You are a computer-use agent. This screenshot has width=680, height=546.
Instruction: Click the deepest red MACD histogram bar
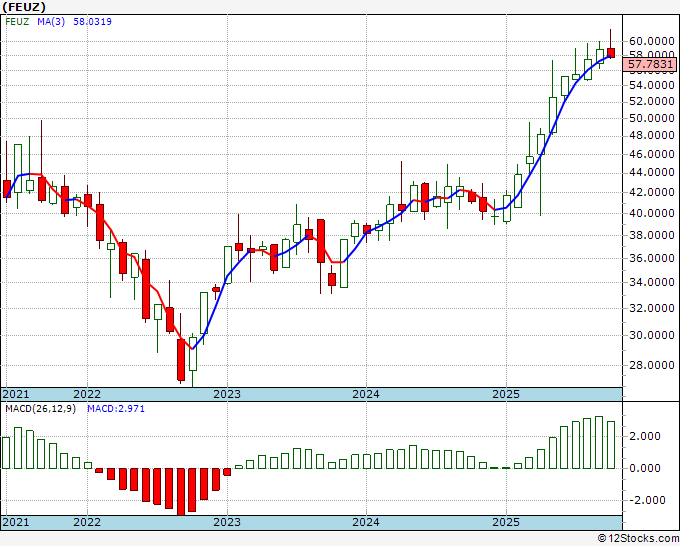[x=181, y=492]
